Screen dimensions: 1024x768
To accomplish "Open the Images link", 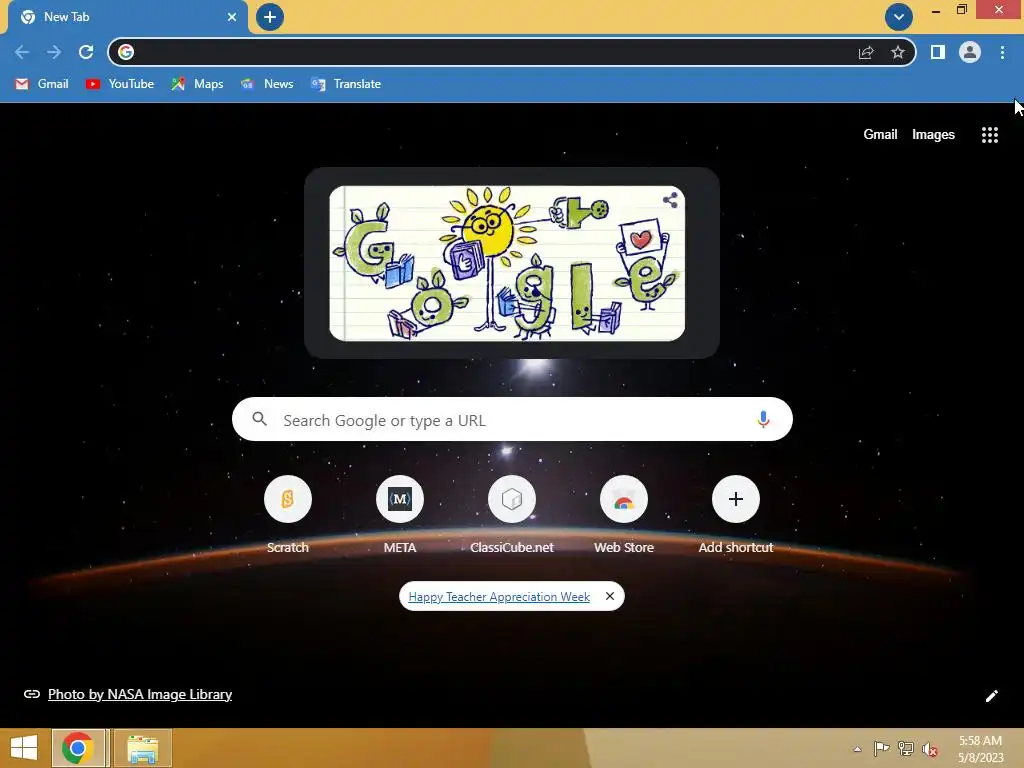I will point(933,135).
